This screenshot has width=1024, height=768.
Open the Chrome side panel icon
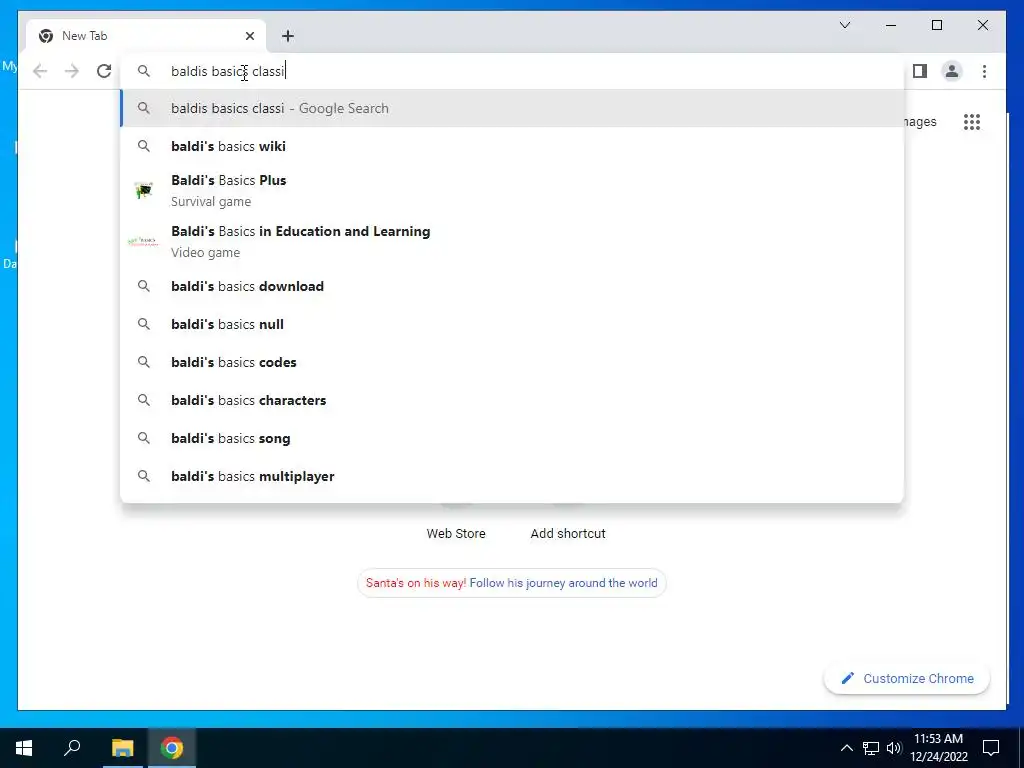(920, 71)
